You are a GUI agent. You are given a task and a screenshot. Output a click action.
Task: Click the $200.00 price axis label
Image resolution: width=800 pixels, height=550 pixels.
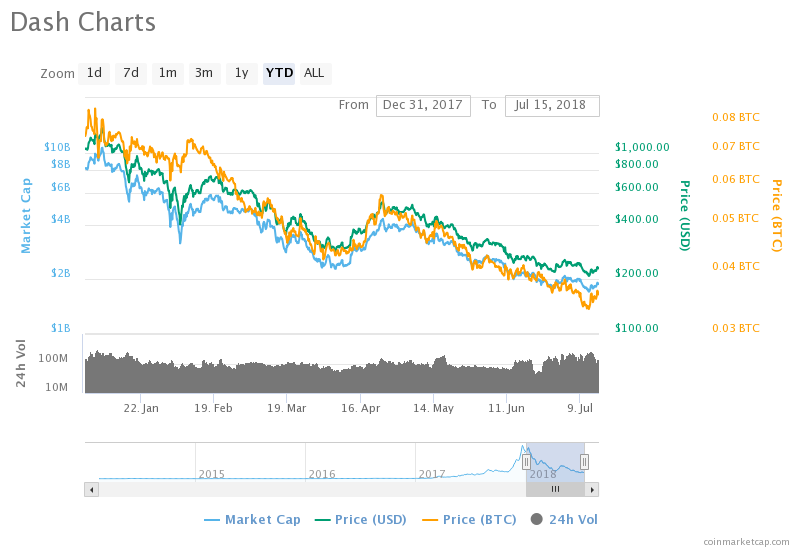point(636,273)
